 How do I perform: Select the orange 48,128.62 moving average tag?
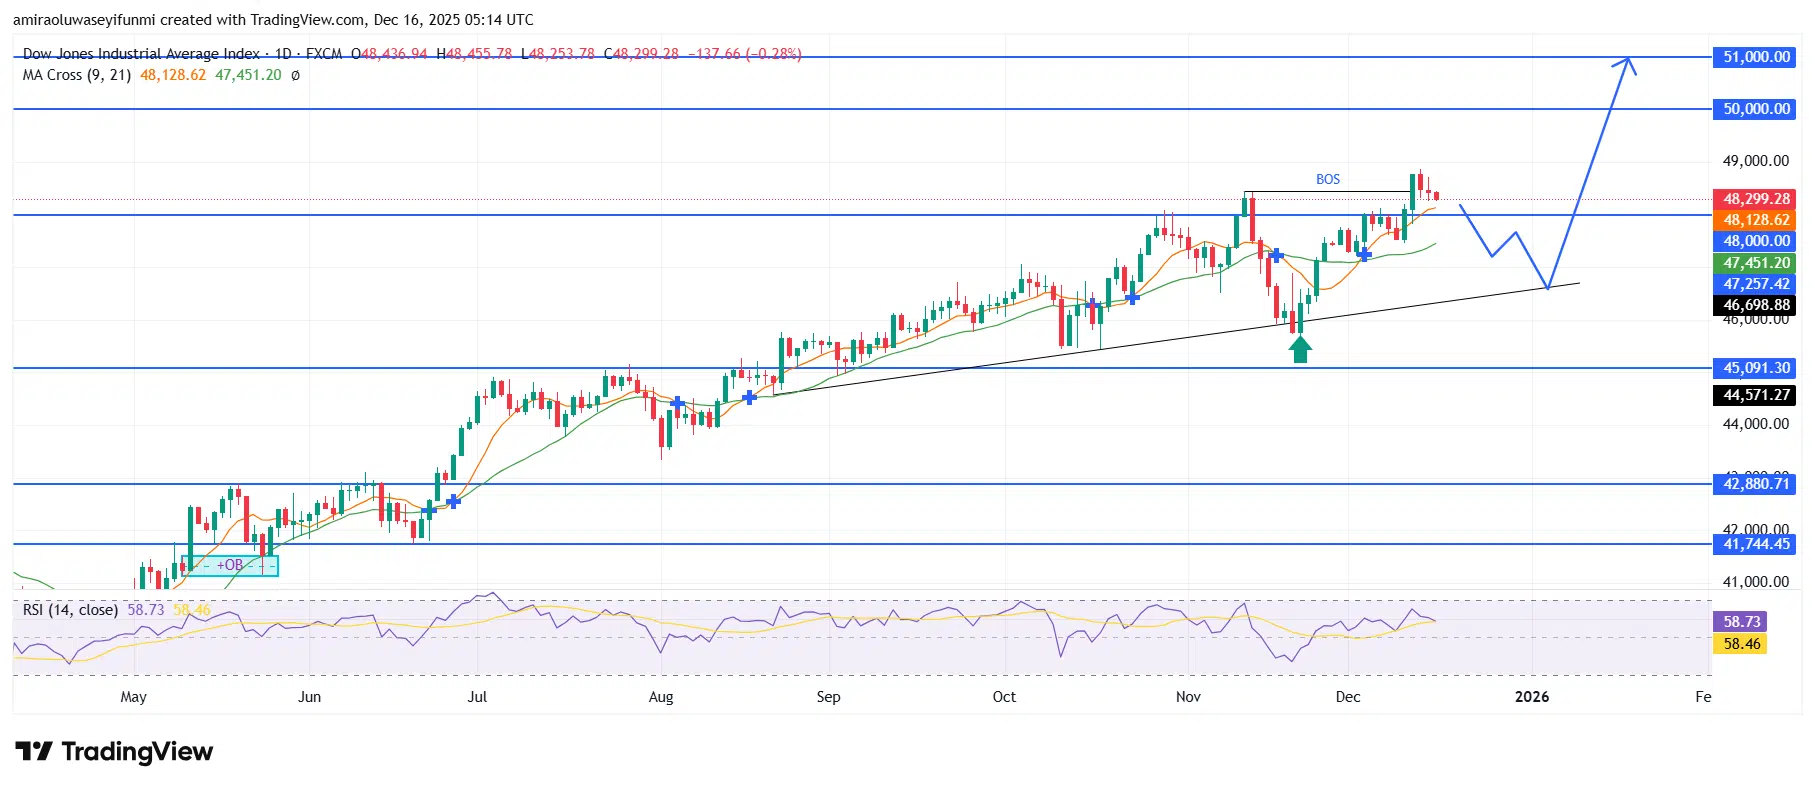point(1756,220)
